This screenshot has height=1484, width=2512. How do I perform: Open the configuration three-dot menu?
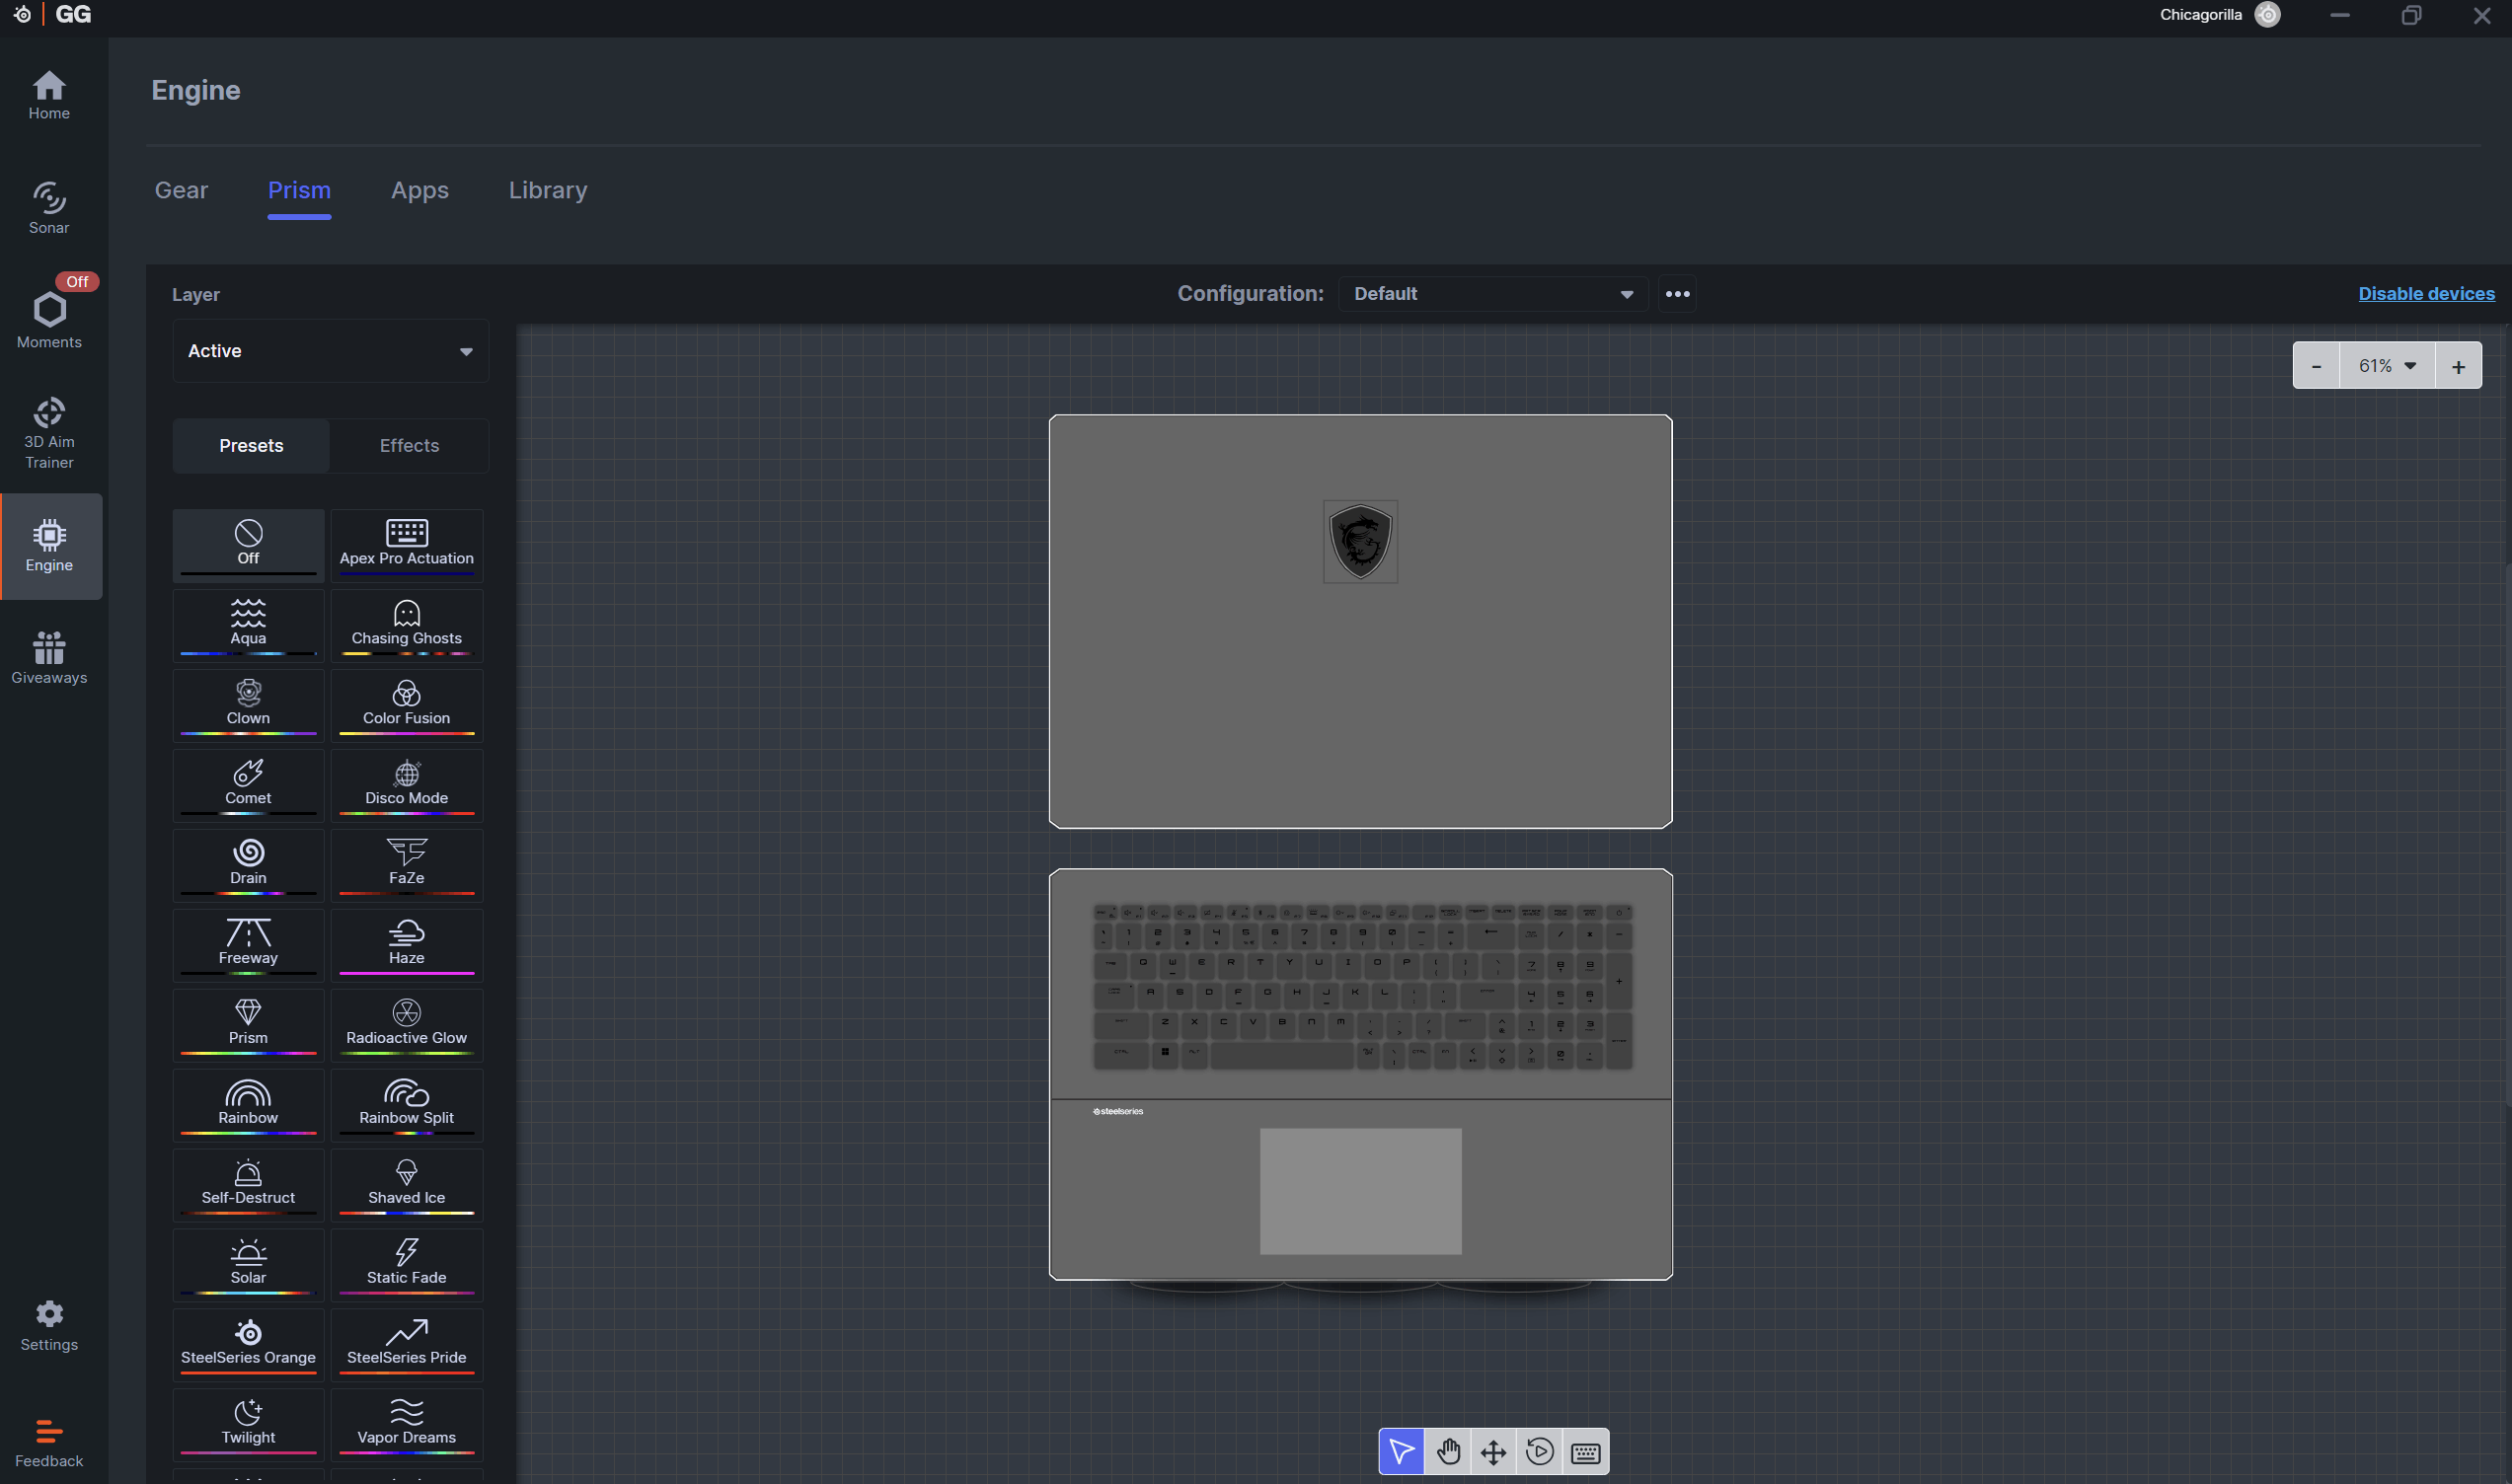(1677, 294)
